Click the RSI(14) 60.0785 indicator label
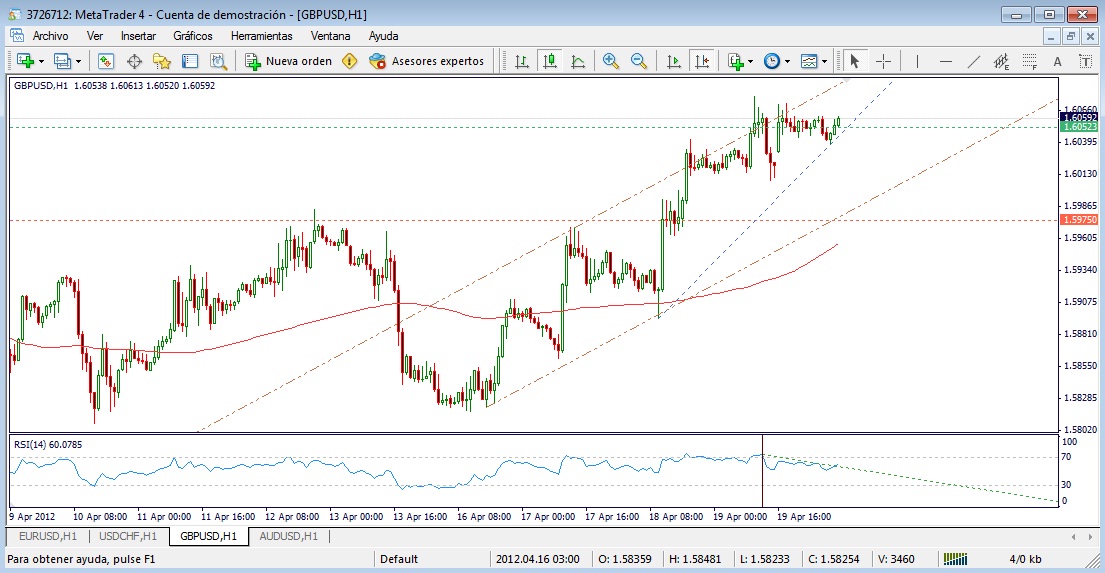The image size is (1105, 573). [48, 445]
